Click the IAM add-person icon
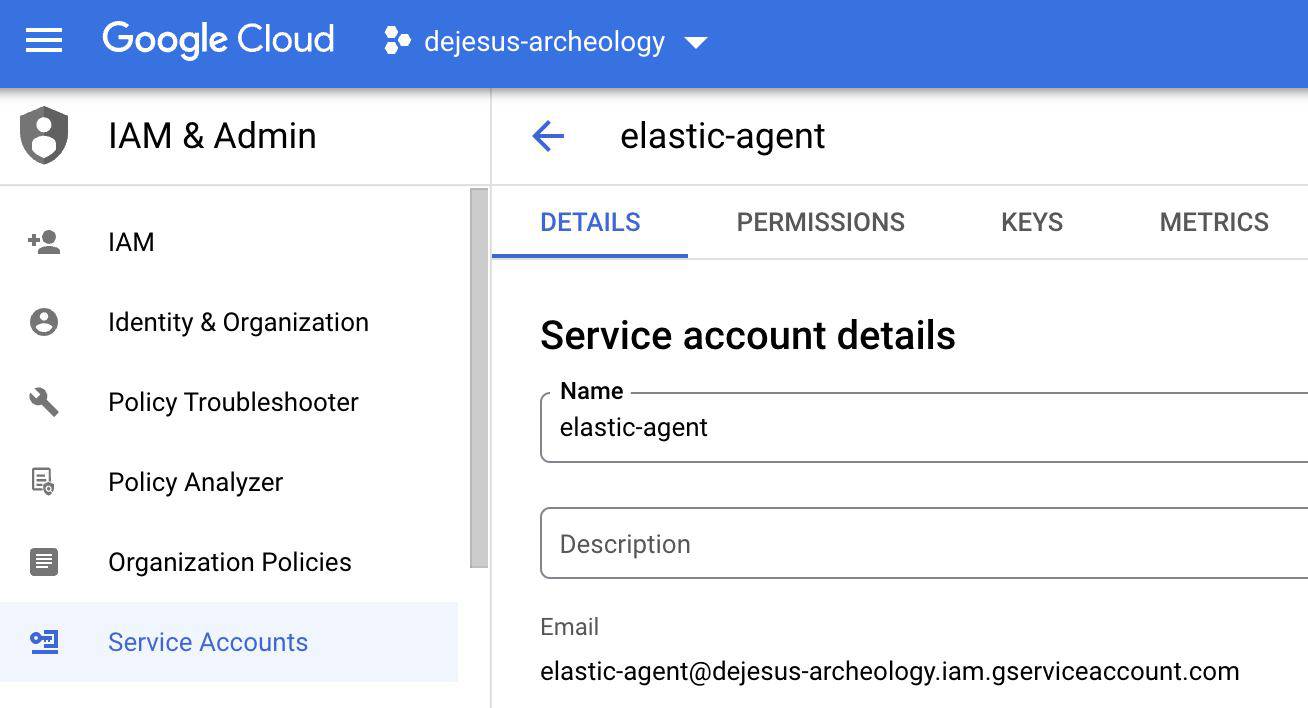 (x=44, y=242)
